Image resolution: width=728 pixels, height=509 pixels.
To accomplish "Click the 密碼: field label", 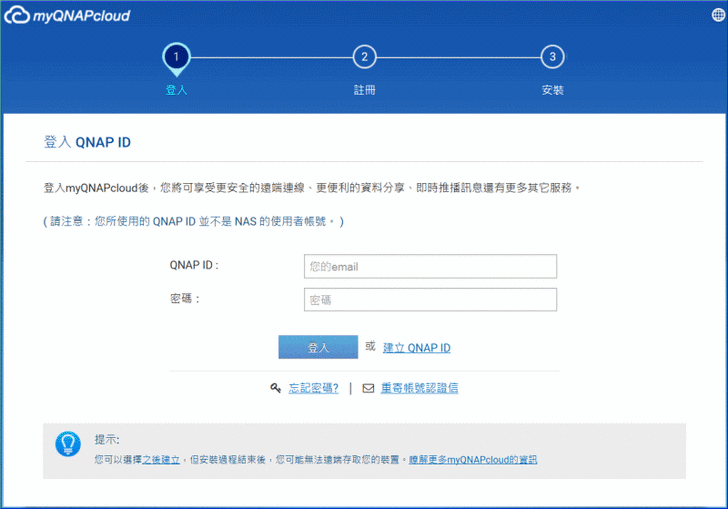I will [x=185, y=299].
